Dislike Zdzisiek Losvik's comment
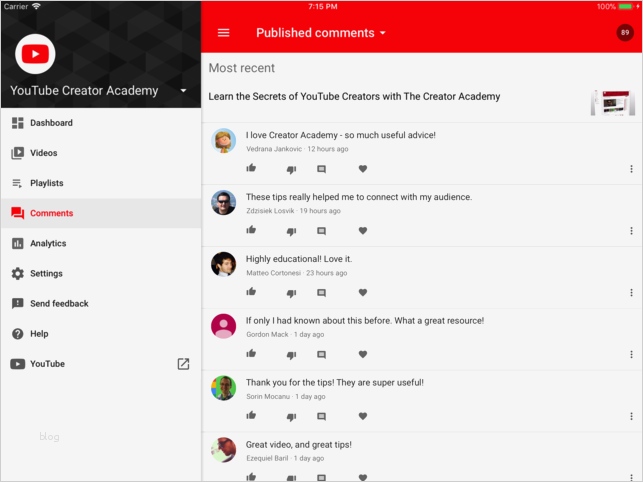This screenshot has width=643, height=482. click(x=291, y=231)
